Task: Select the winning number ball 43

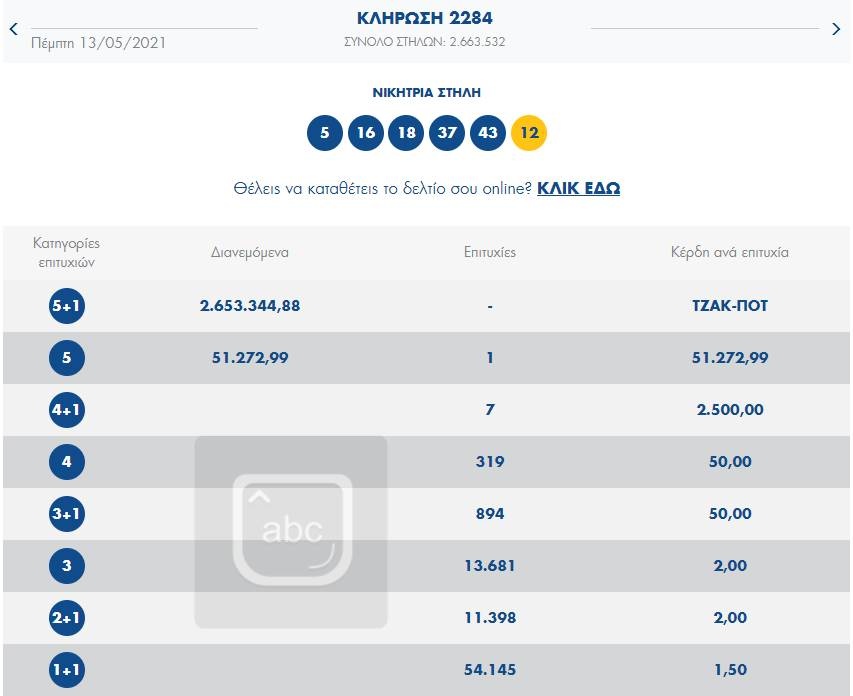Action: pyautogui.click(x=488, y=133)
